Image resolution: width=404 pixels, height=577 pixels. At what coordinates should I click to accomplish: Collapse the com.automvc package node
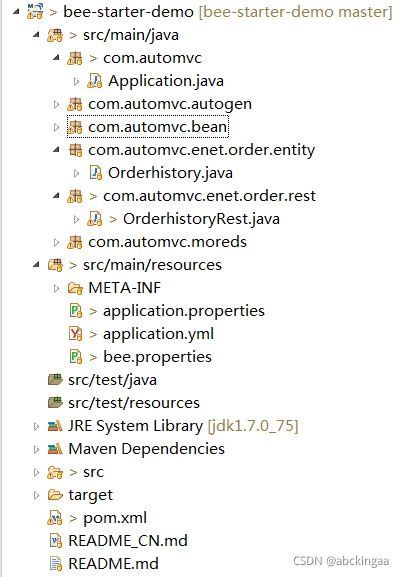coord(56,58)
